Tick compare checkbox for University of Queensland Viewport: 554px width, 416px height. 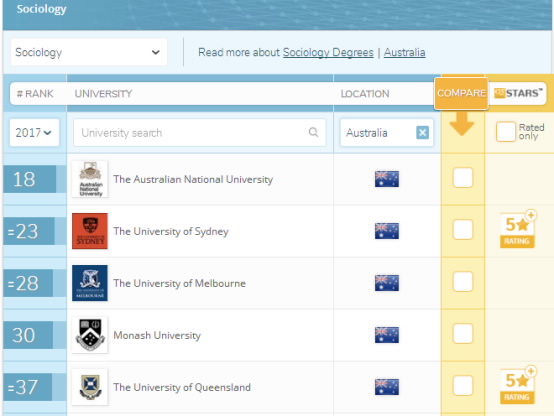click(x=462, y=385)
